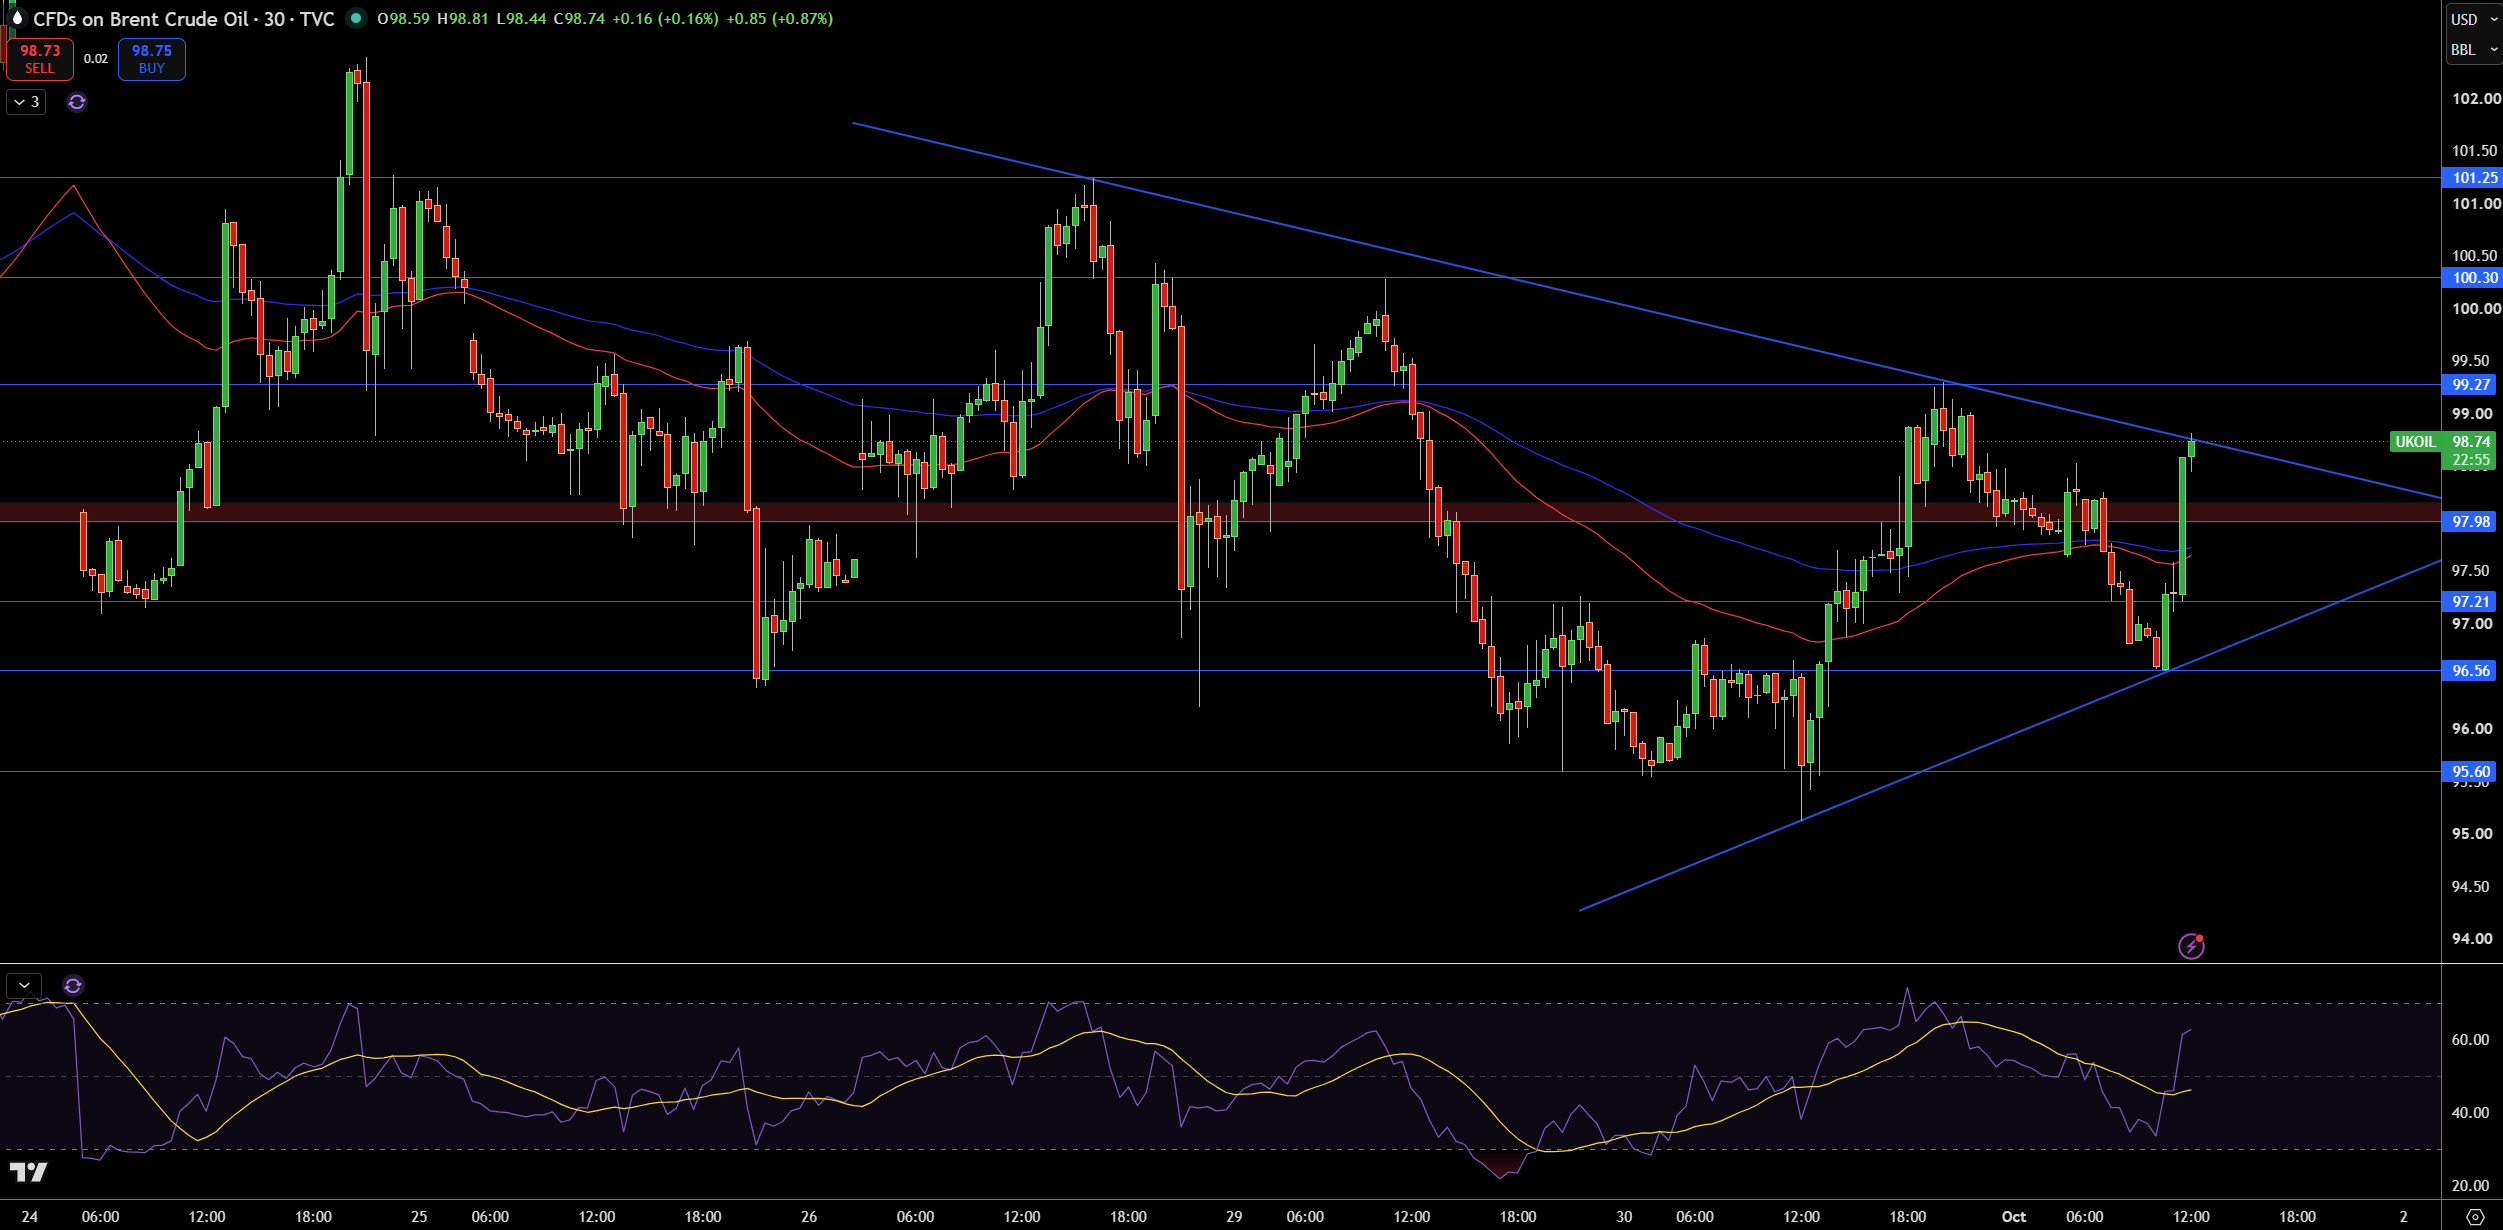Click the 60.00 RSI scale value
The width and height of the screenshot is (2503, 1230).
point(2470,1040)
